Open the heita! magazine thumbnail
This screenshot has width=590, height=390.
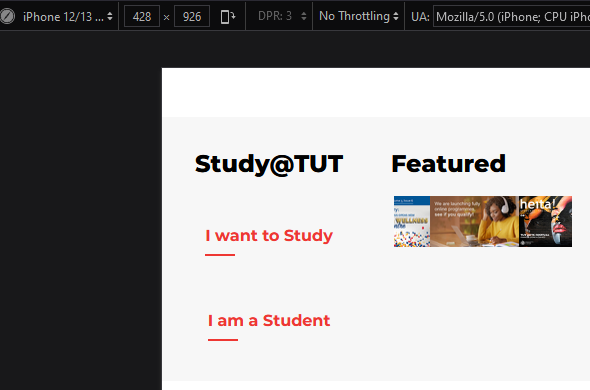(x=546, y=221)
